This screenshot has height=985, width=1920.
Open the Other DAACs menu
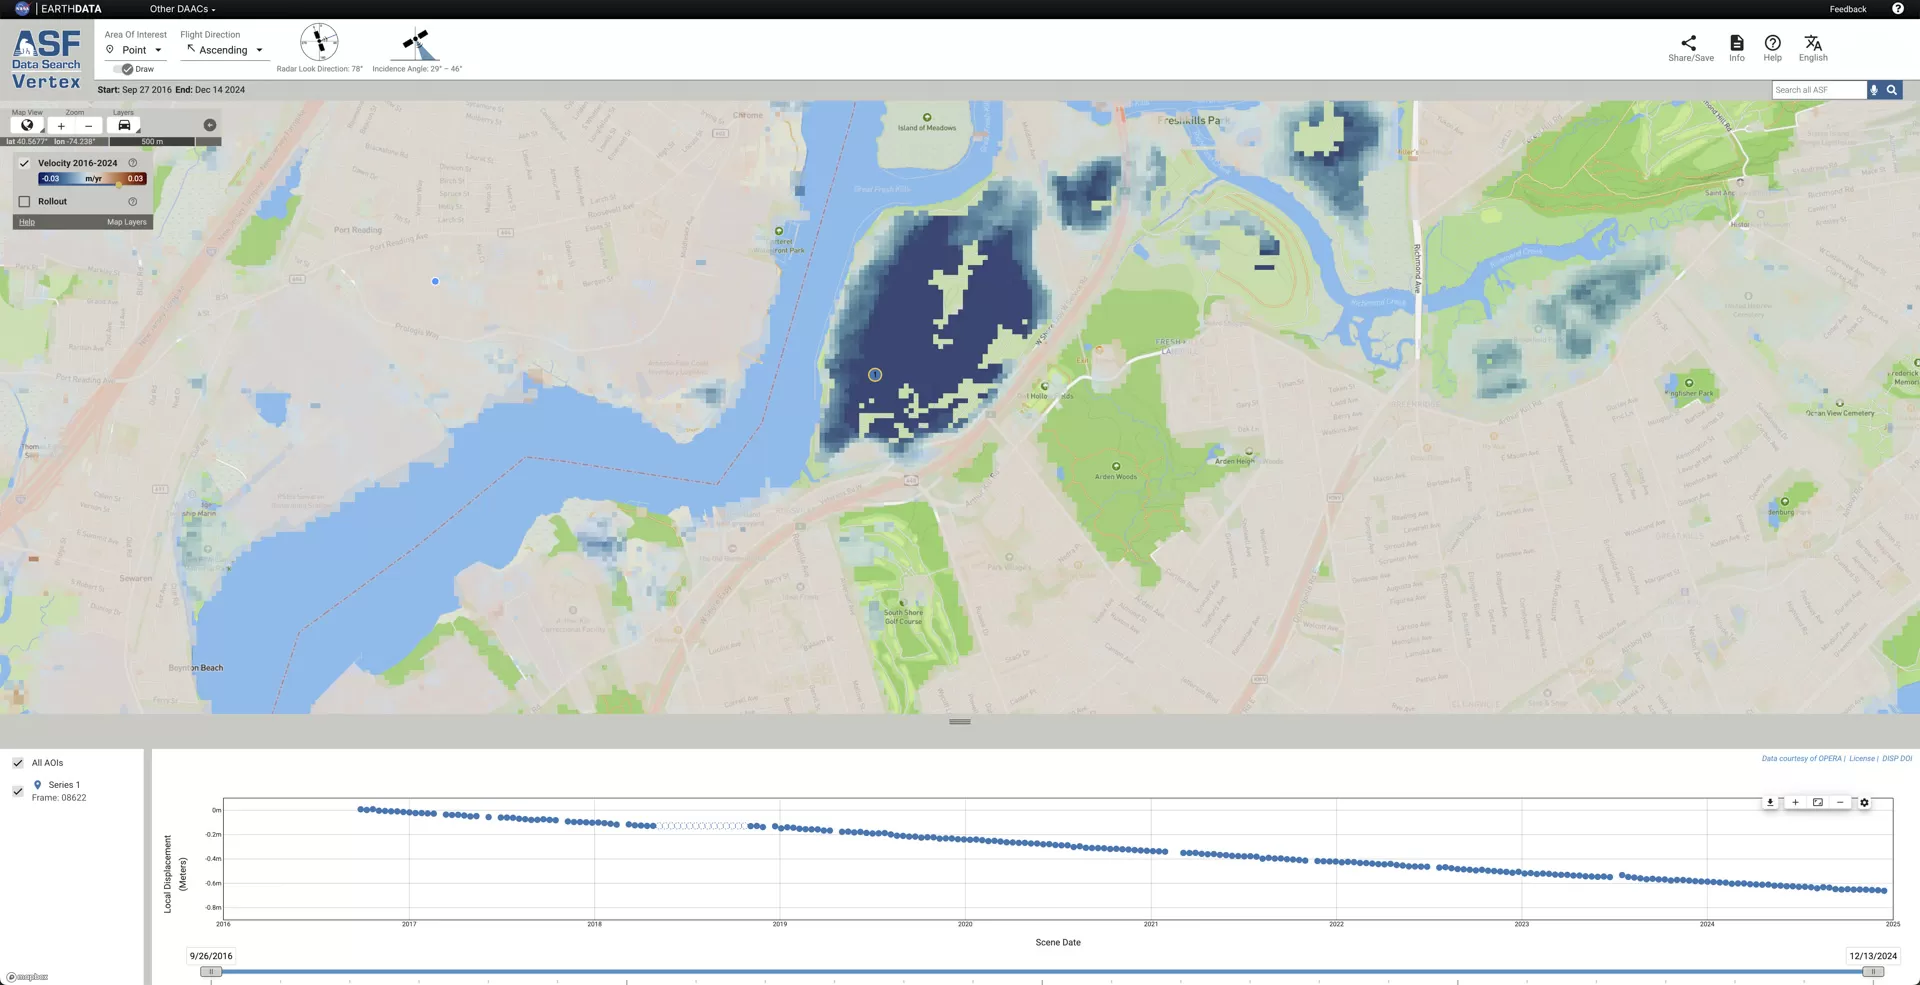tap(180, 8)
